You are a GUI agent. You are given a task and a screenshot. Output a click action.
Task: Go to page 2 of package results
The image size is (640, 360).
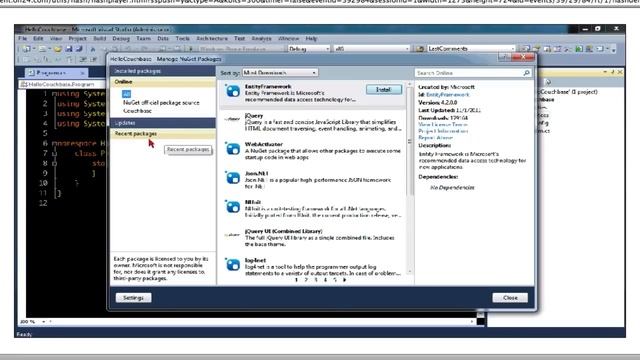click(306, 280)
